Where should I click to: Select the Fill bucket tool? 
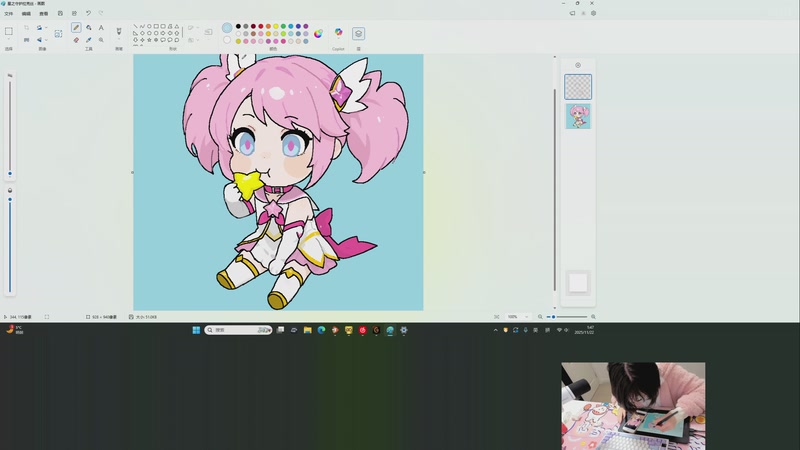89,28
